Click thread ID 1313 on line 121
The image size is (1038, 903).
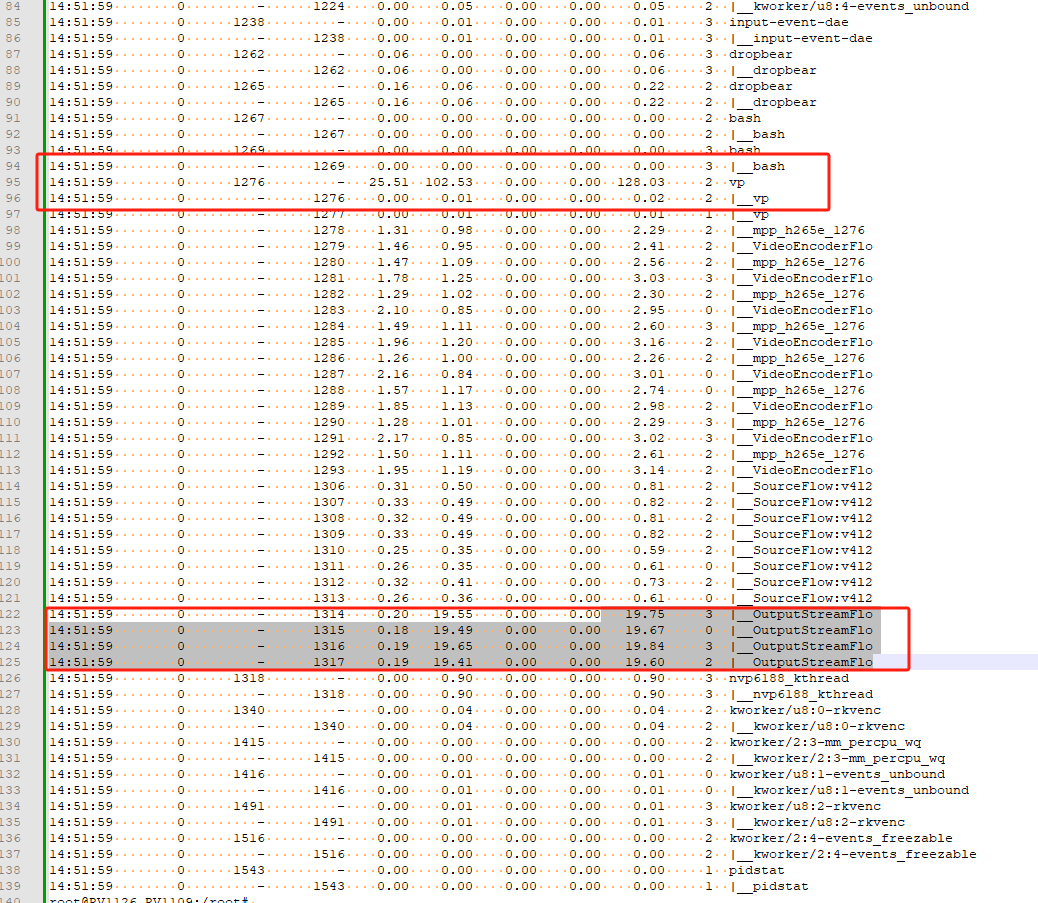point(329,598)
